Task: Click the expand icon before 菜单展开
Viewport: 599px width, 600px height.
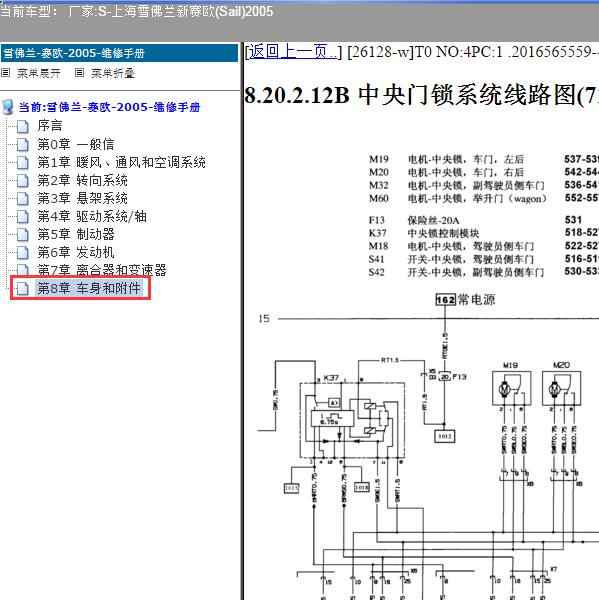Action: [5, 72]
